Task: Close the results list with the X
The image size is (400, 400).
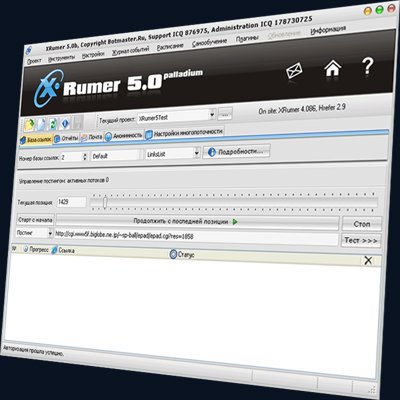Action: (368, 260)
